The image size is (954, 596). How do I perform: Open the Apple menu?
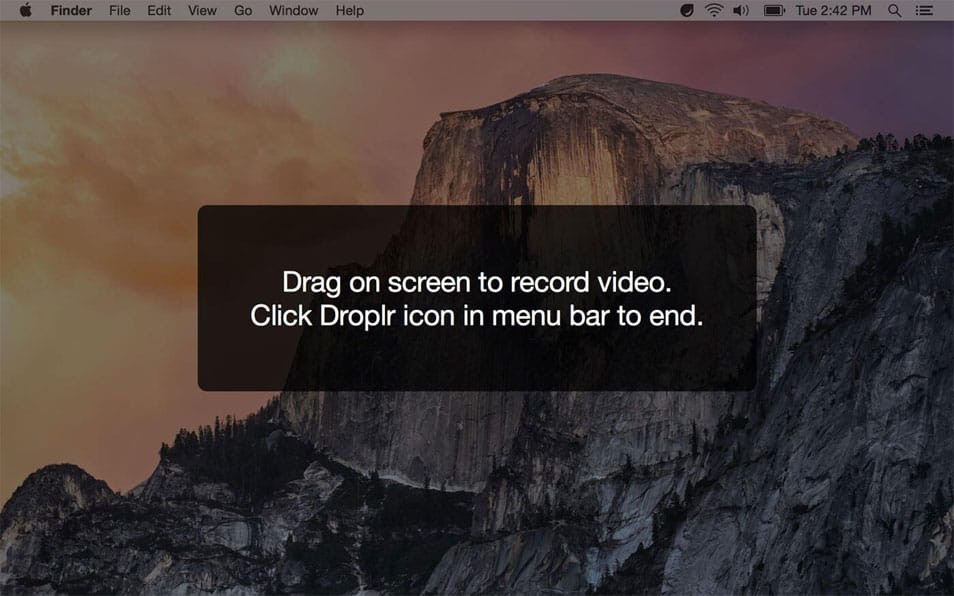point(26,10)
